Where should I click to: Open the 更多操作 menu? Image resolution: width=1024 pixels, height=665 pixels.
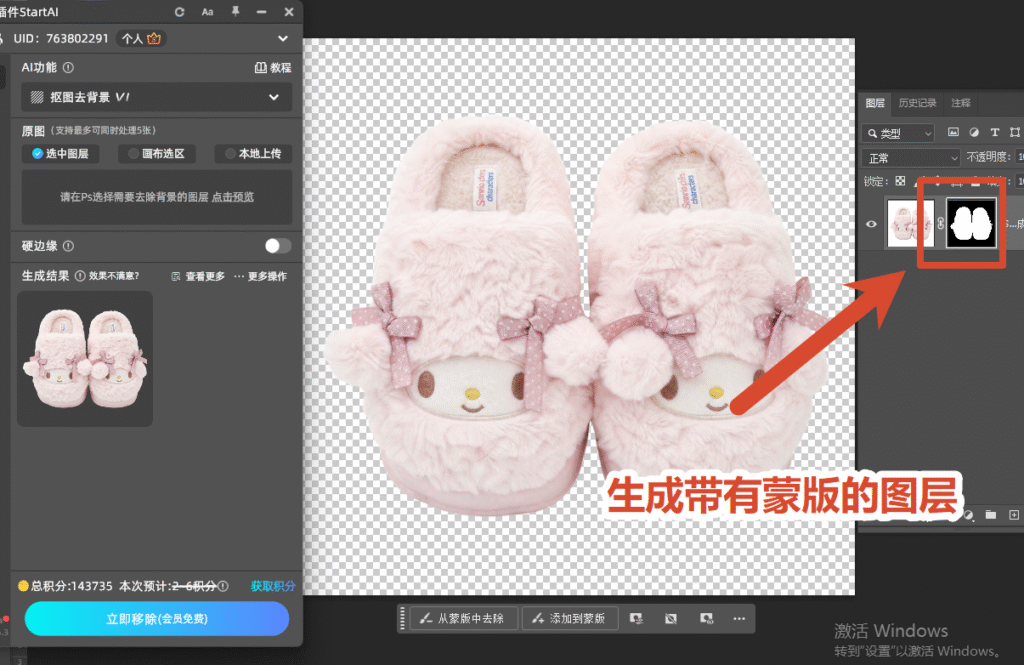point(261,276)
